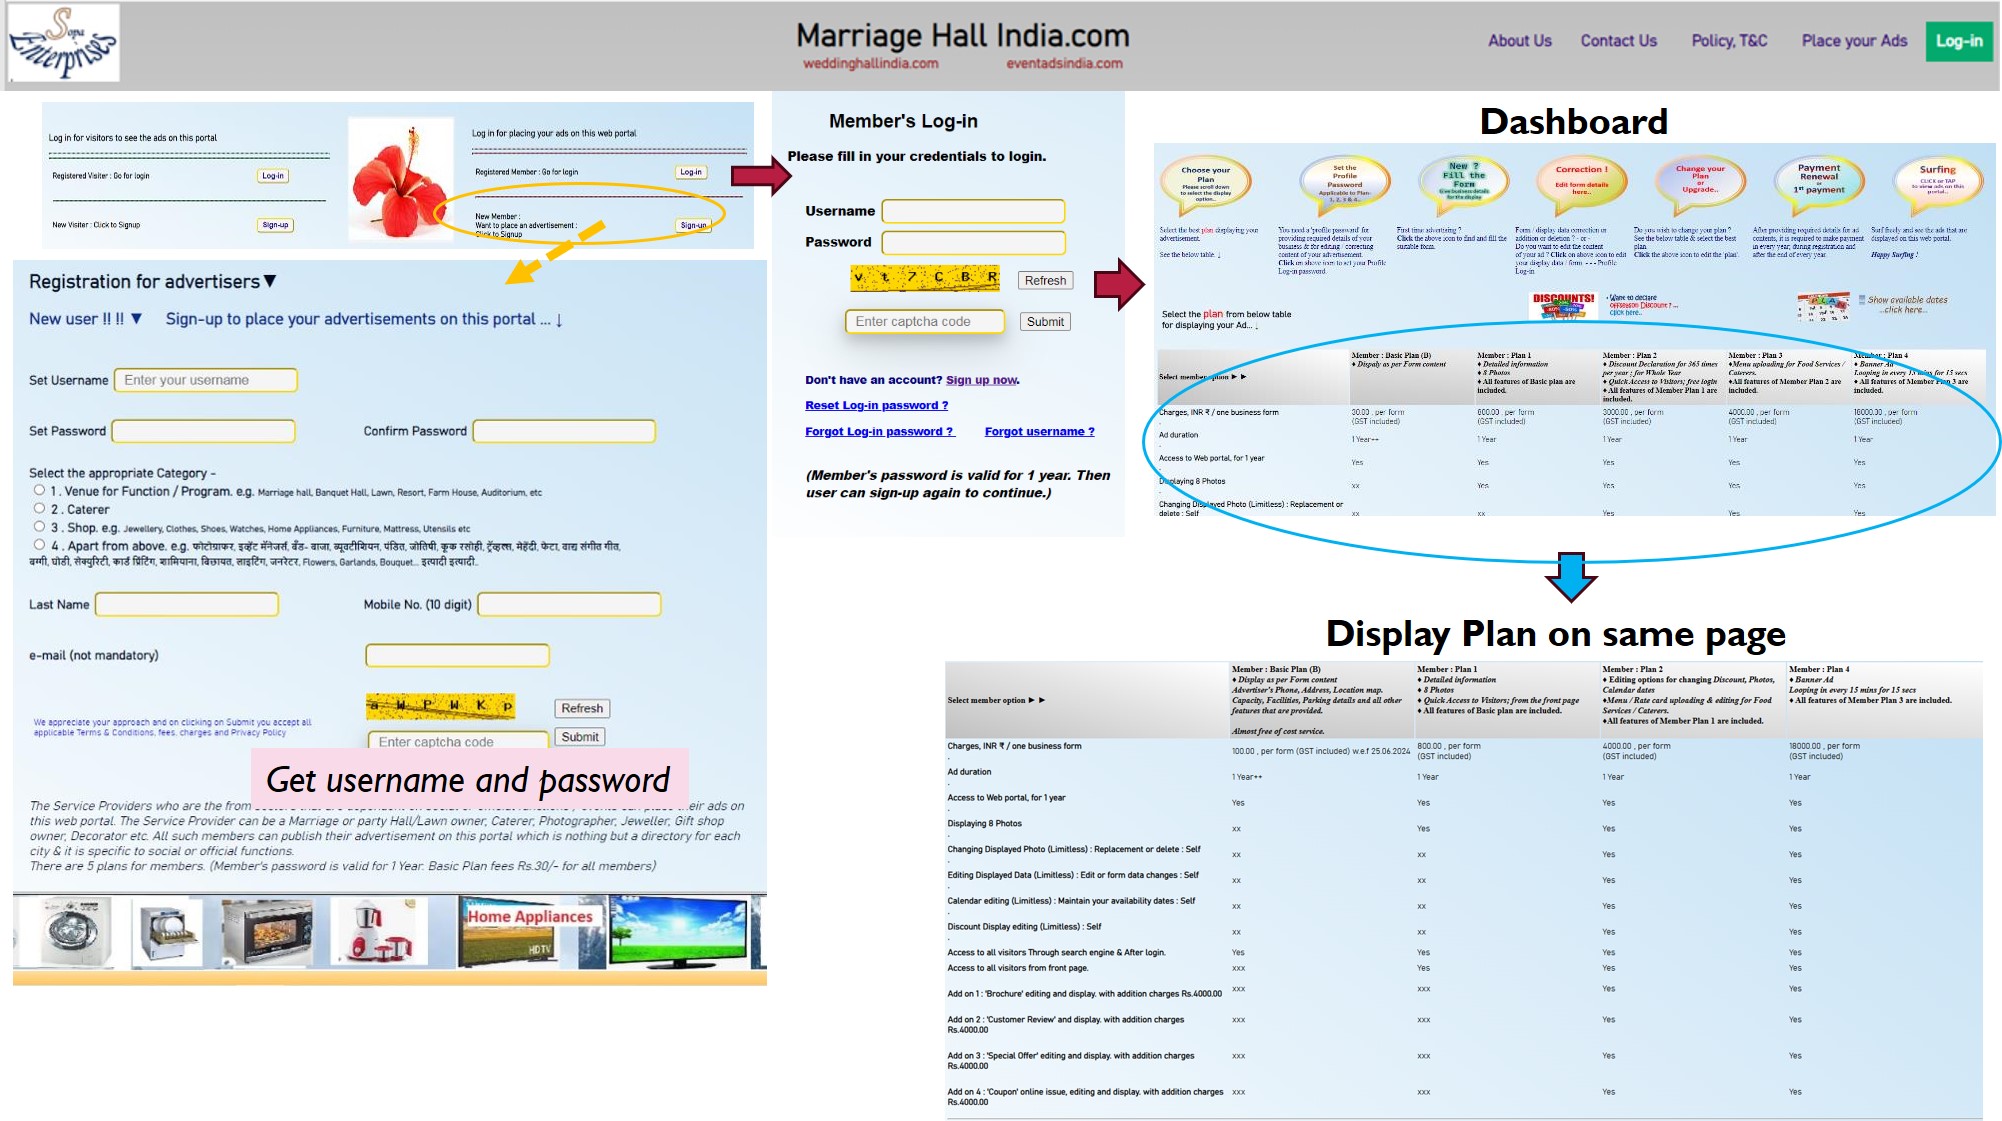Click Log-in for Registered Visiter
The width and height of the screenshot is (2002, 1121).
(x=273, y=176)
